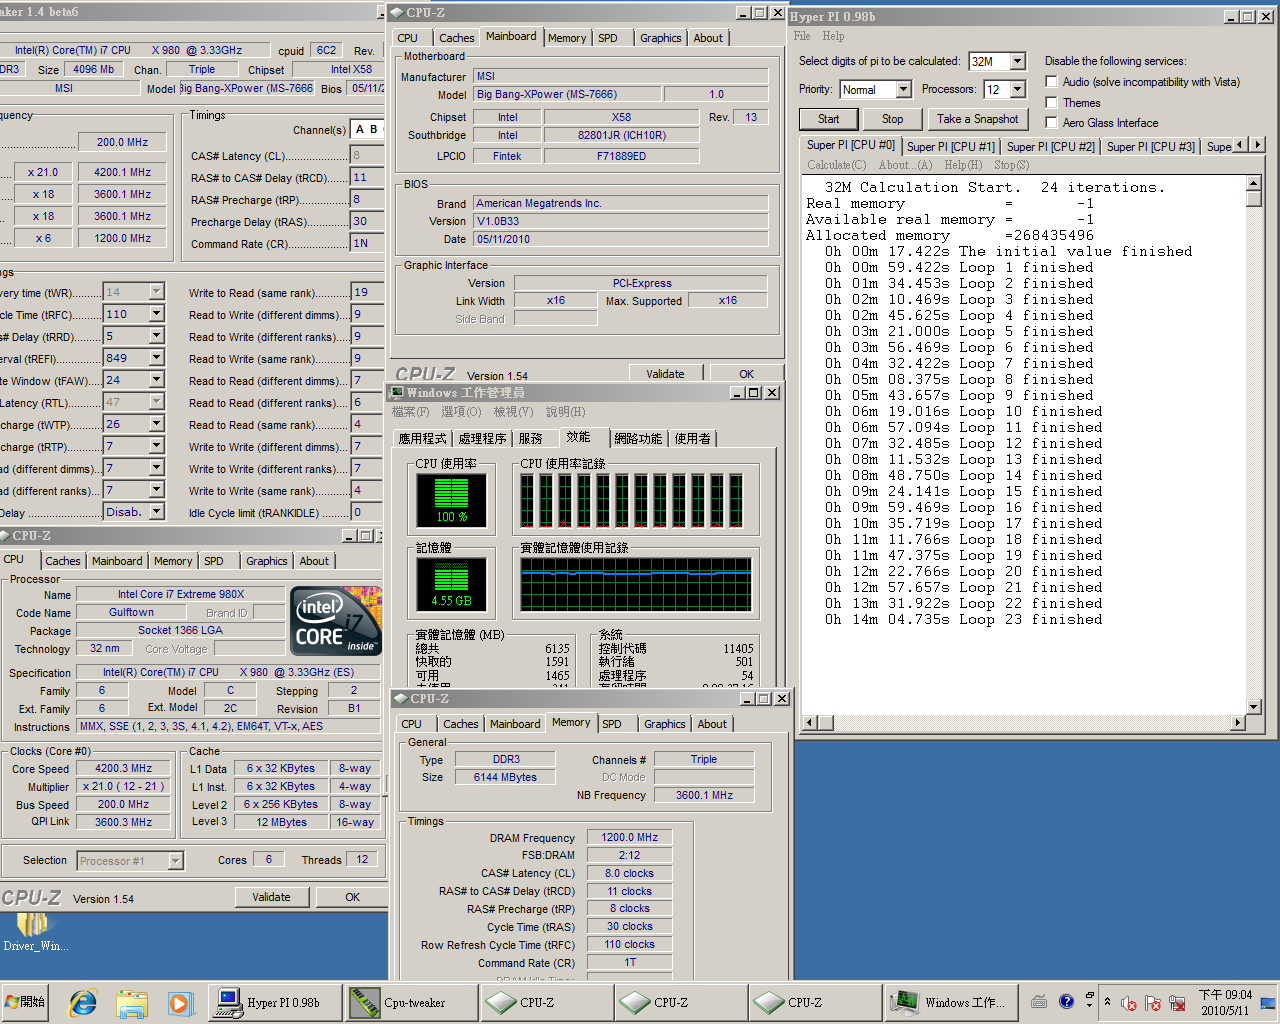Expand the tFAW 24 dropdown

(x=156, y=380)
